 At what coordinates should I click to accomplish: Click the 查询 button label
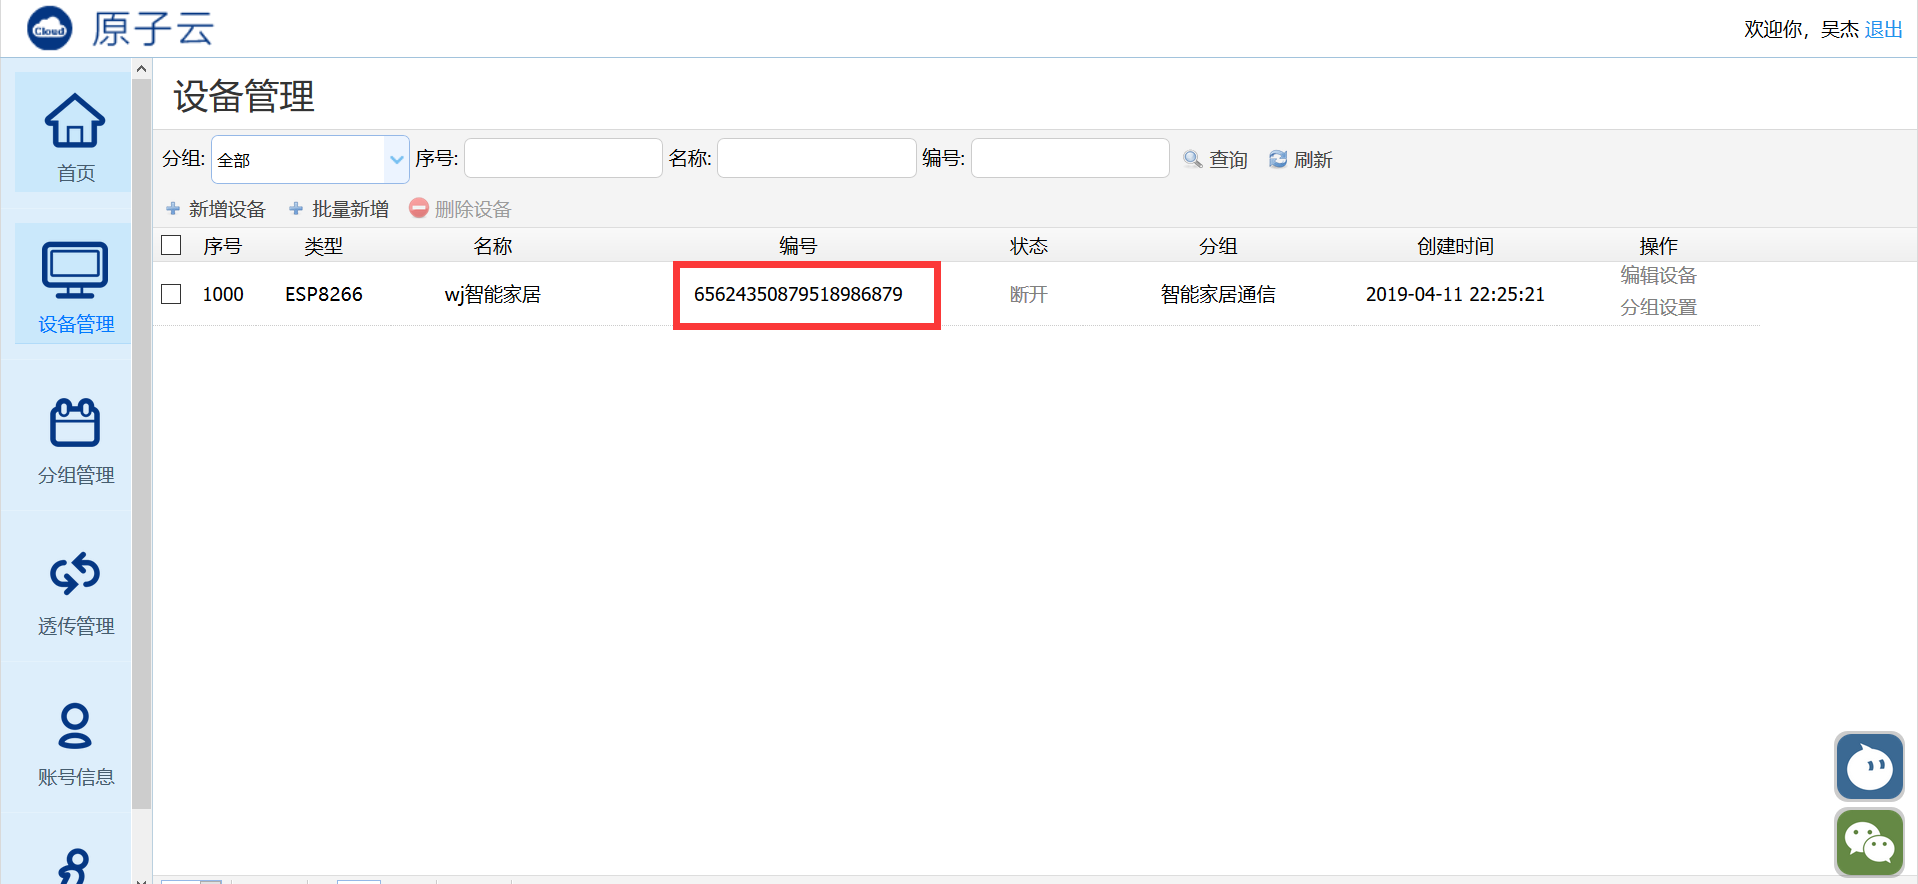1229,159
